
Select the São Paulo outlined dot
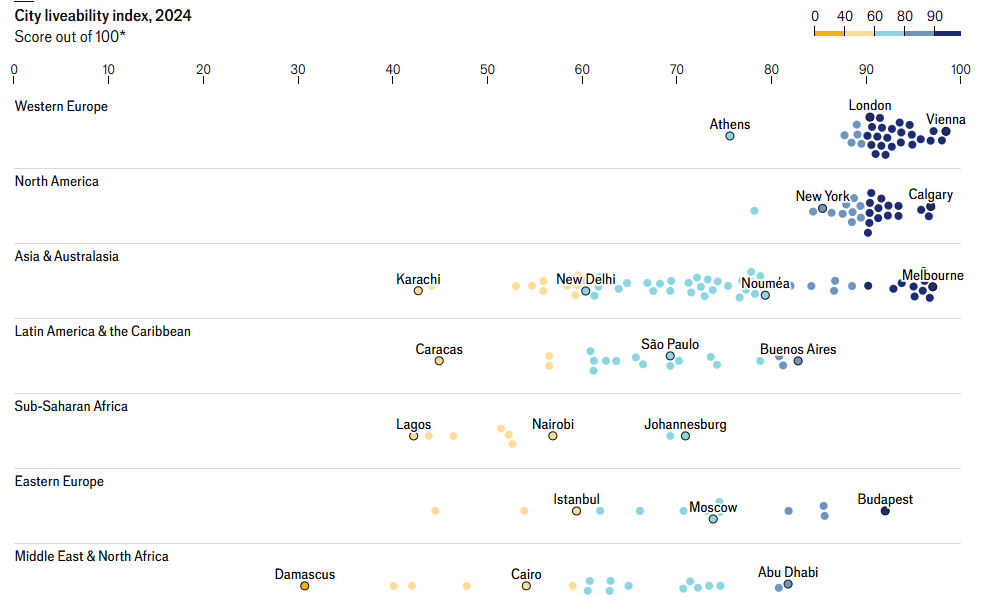click(670, 356)
